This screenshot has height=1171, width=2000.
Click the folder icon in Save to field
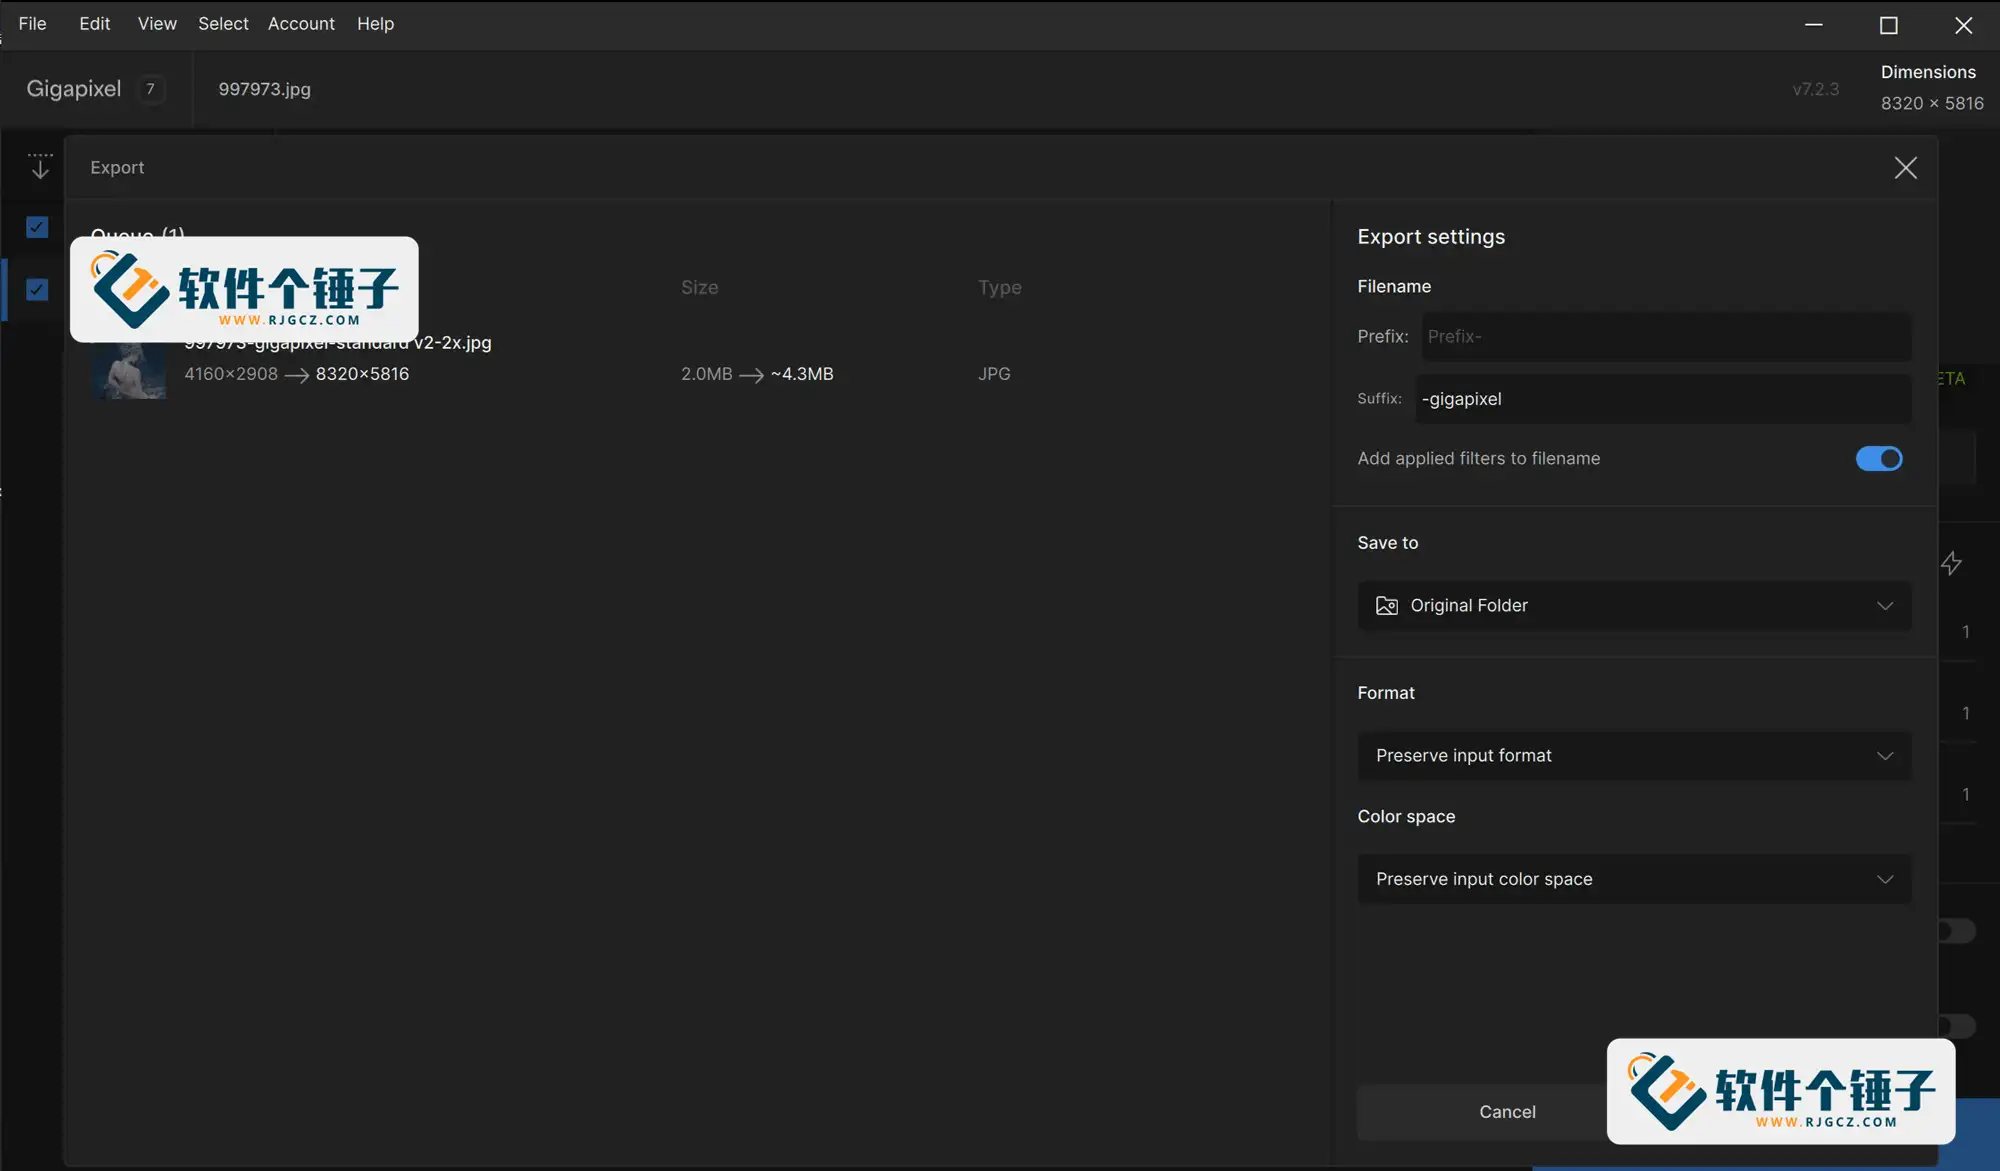tap(1387, 606)
